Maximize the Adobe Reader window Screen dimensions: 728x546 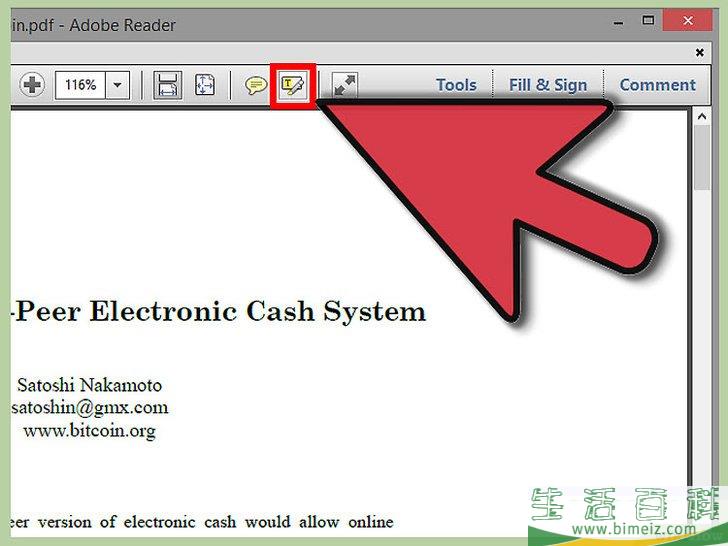pos(648,20)
